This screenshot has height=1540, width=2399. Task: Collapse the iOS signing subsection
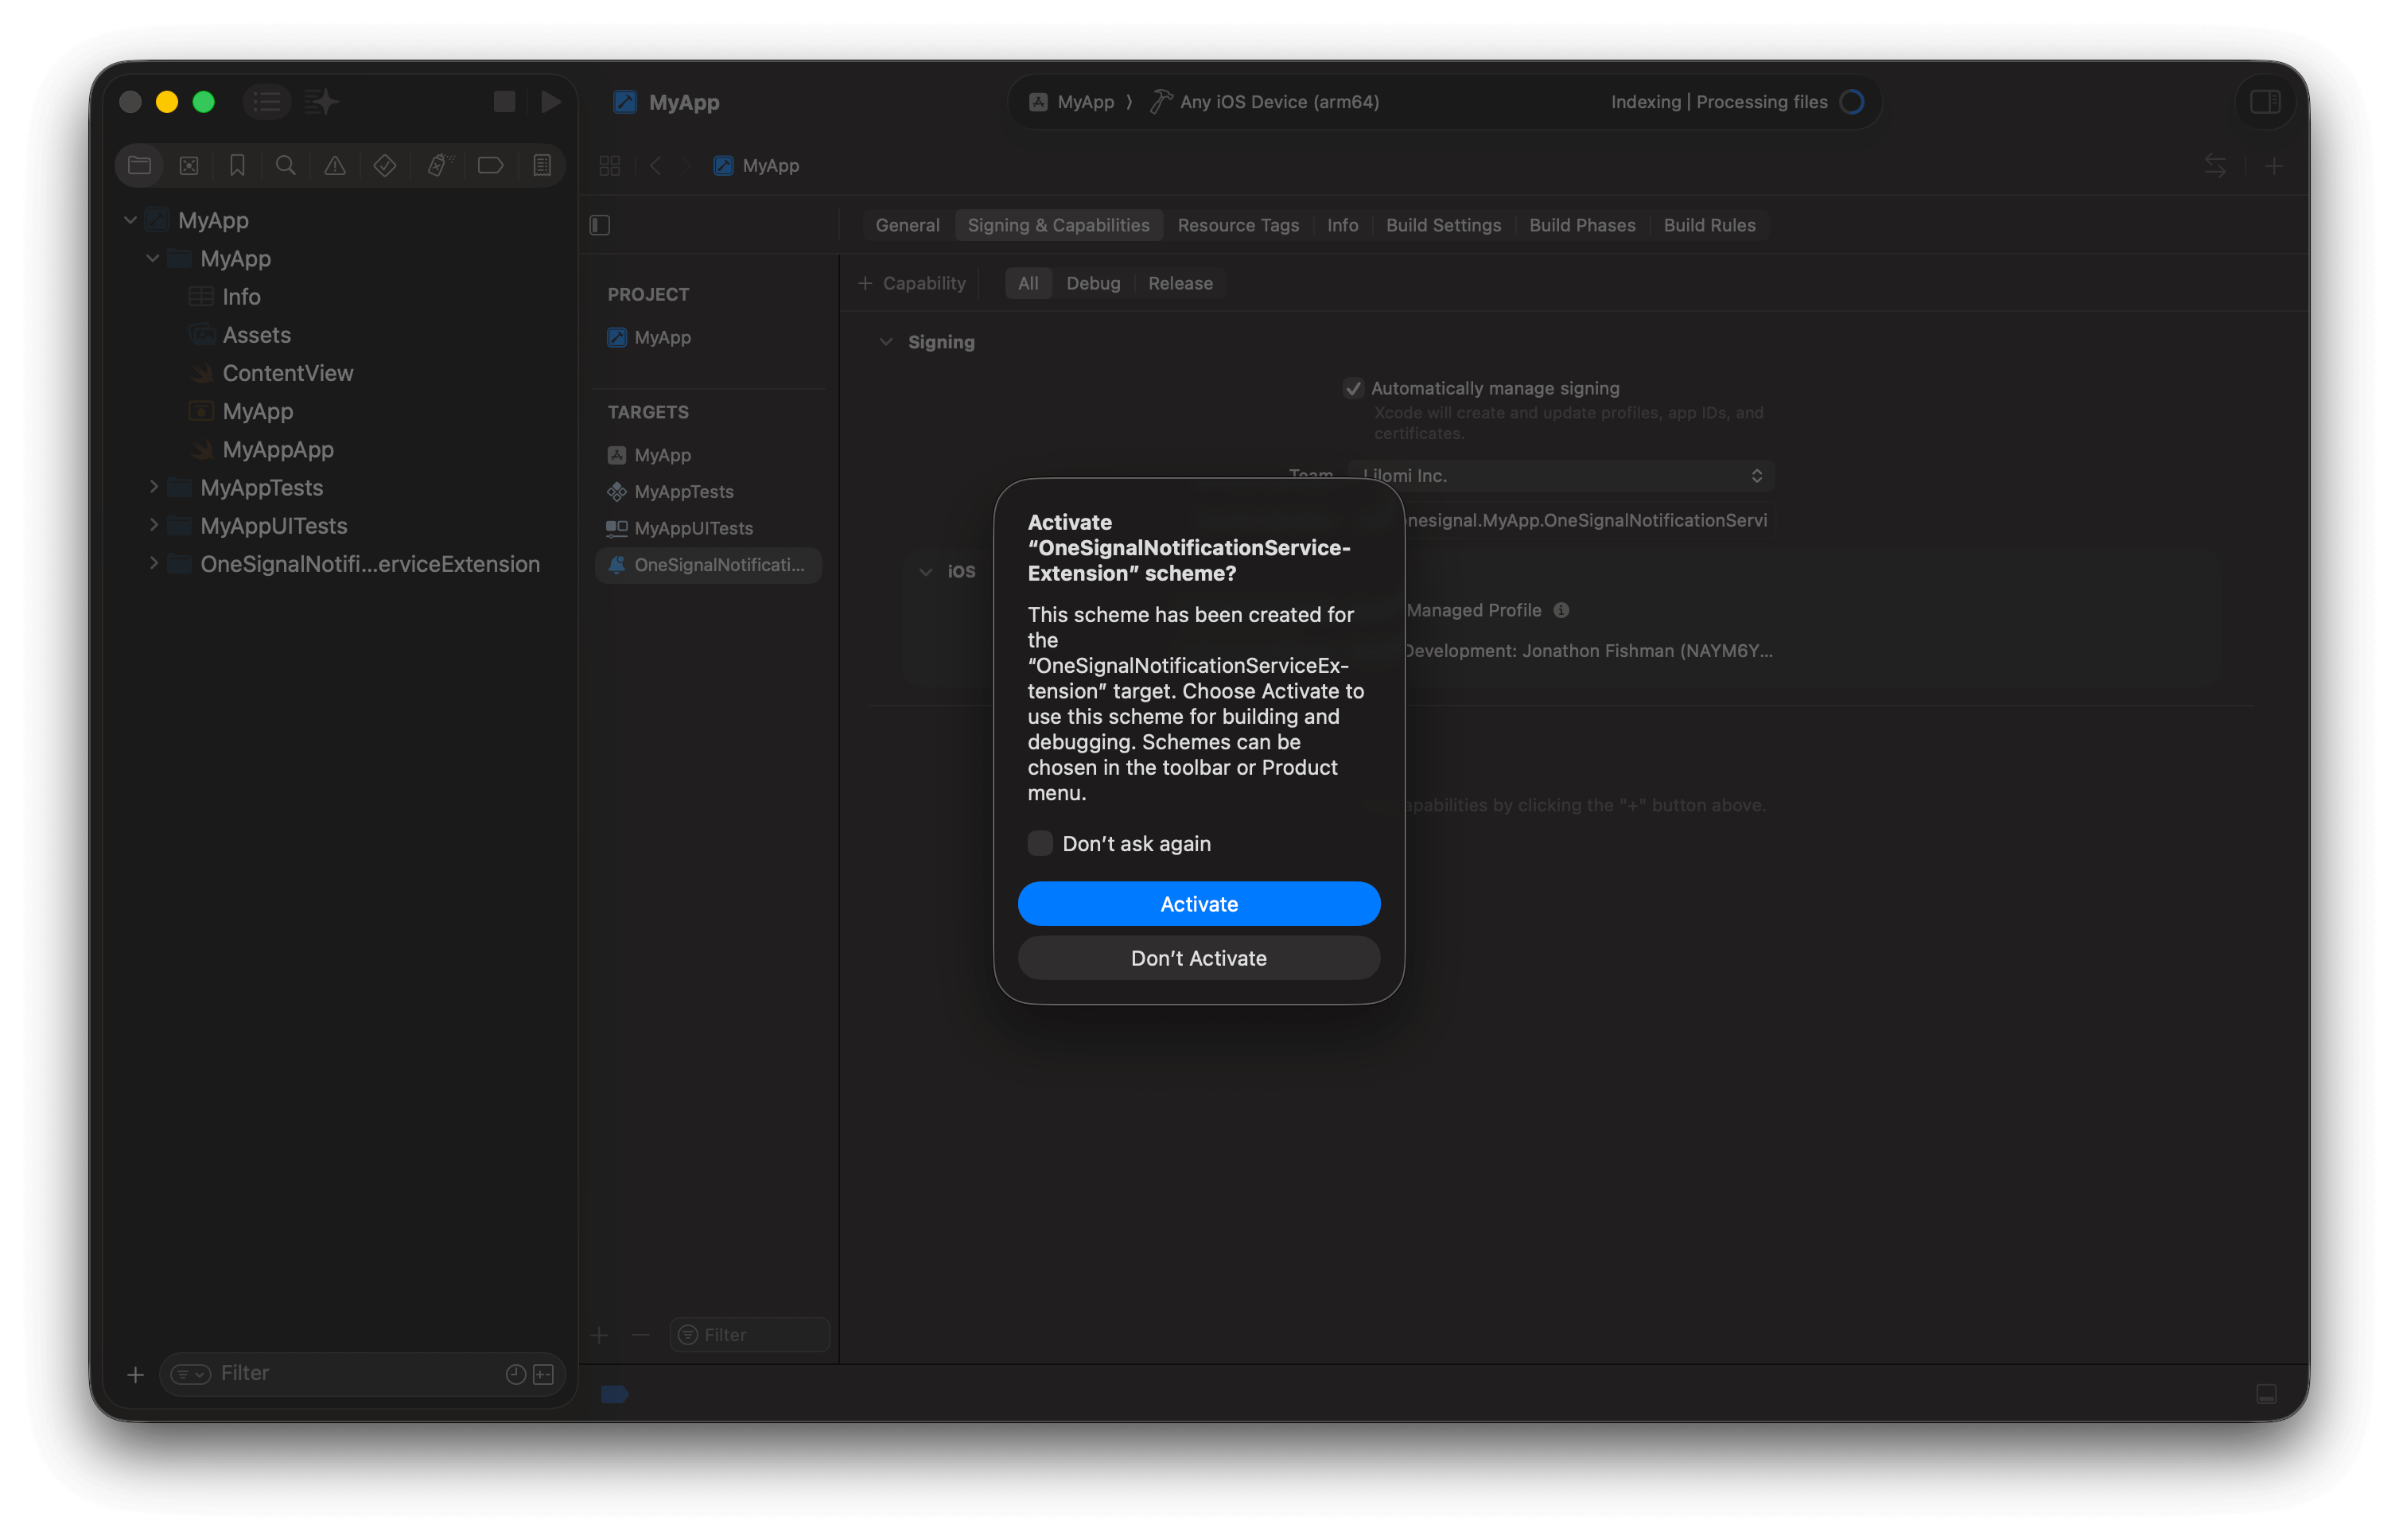click(x=925, y=571)
